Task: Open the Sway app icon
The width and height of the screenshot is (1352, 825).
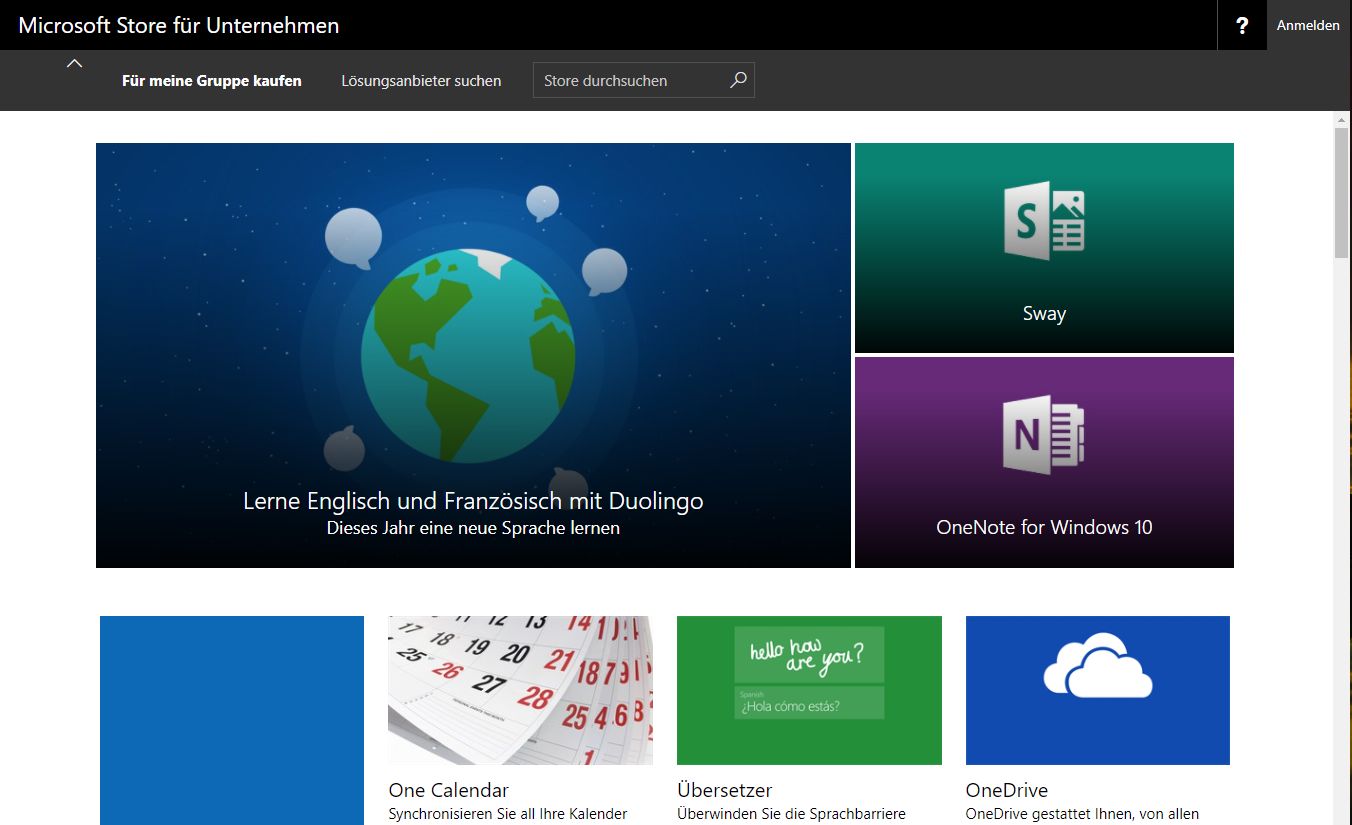Action: [1044, 221]
